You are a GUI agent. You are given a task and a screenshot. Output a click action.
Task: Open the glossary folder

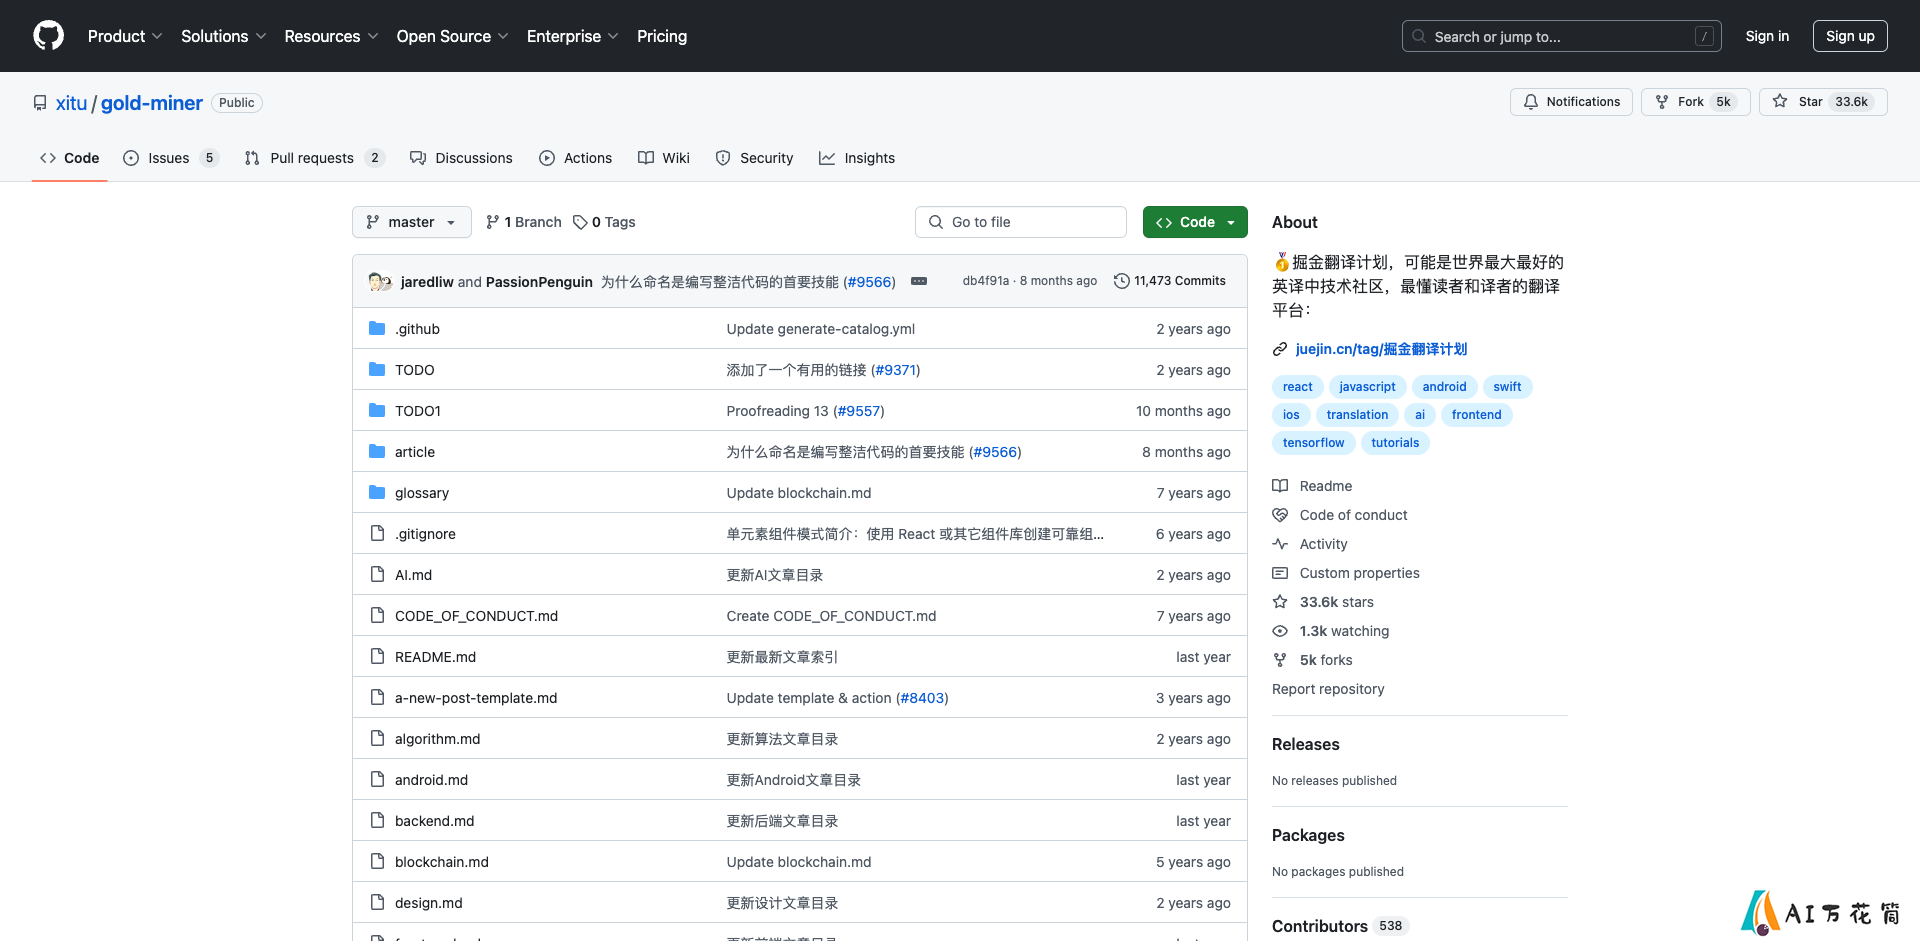click(422, 493)
